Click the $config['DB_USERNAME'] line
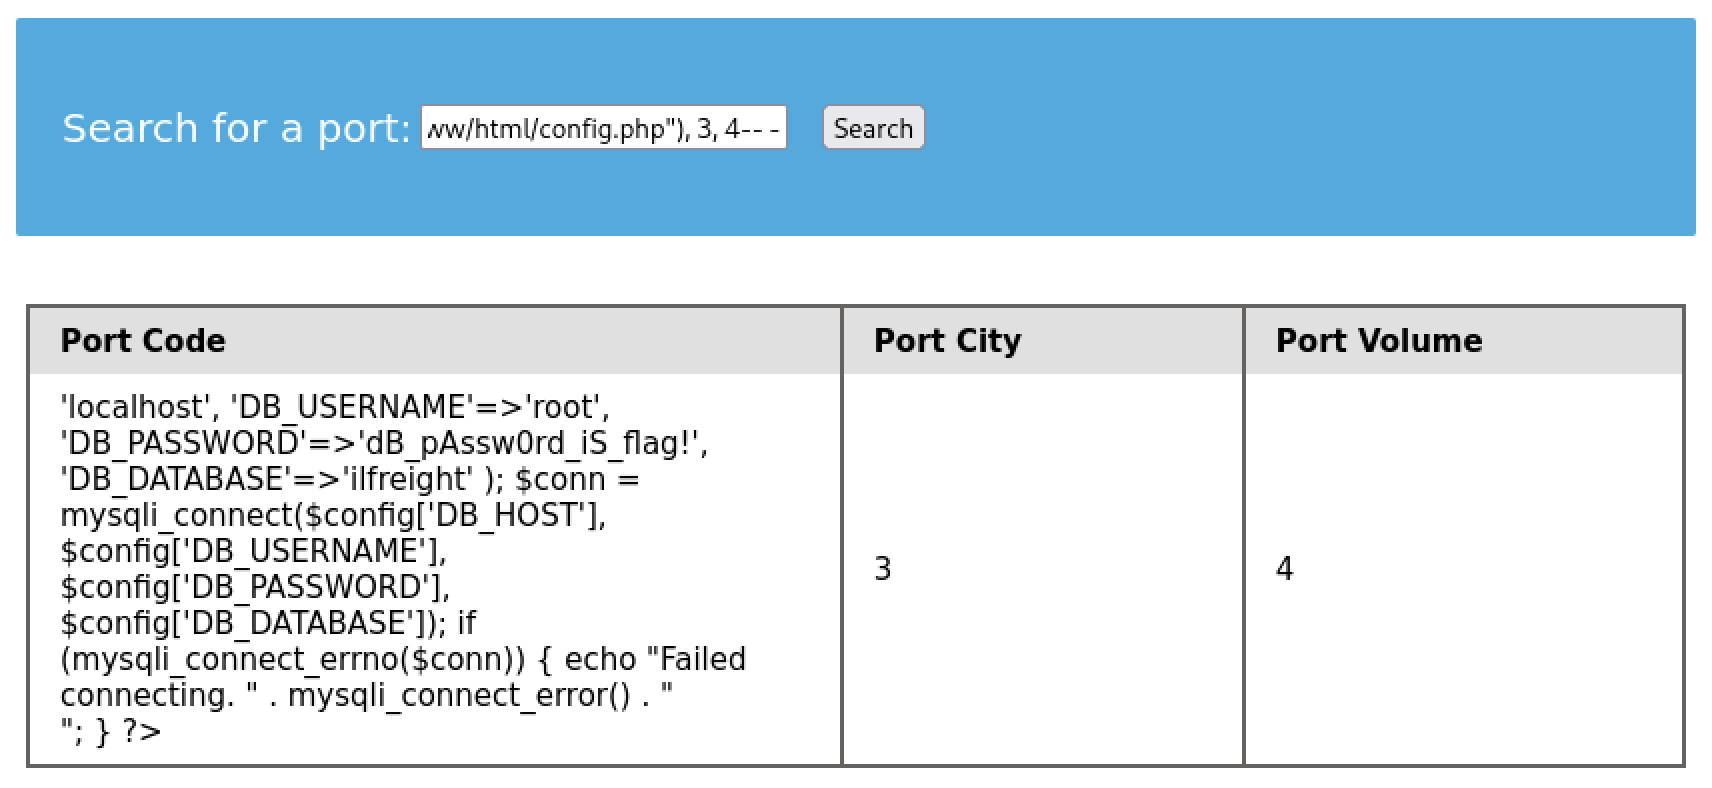Image resolution: width=1712 pixels, height=788 pixels. click(253, 551)
